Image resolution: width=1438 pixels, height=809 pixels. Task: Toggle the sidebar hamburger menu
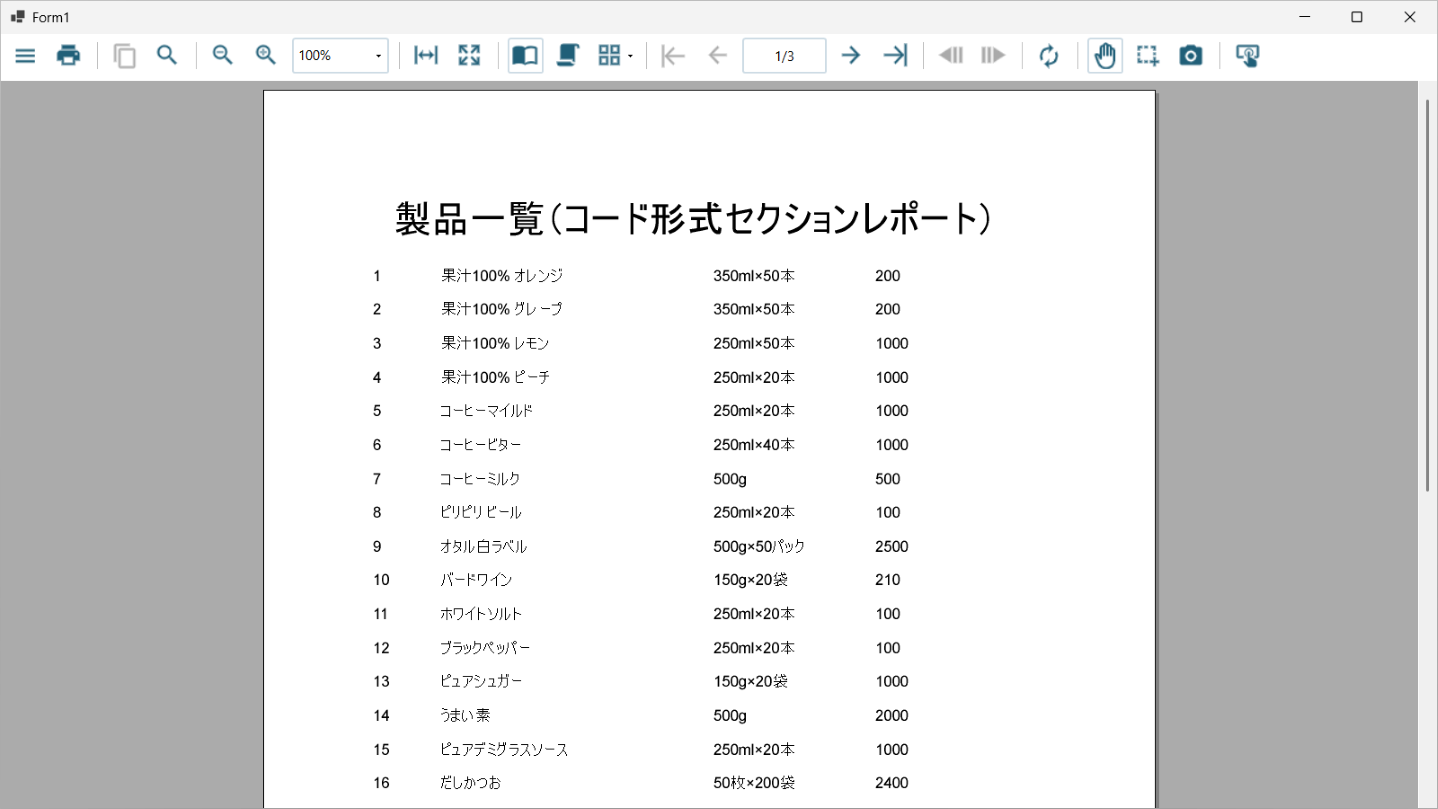[x=25, y=56]
